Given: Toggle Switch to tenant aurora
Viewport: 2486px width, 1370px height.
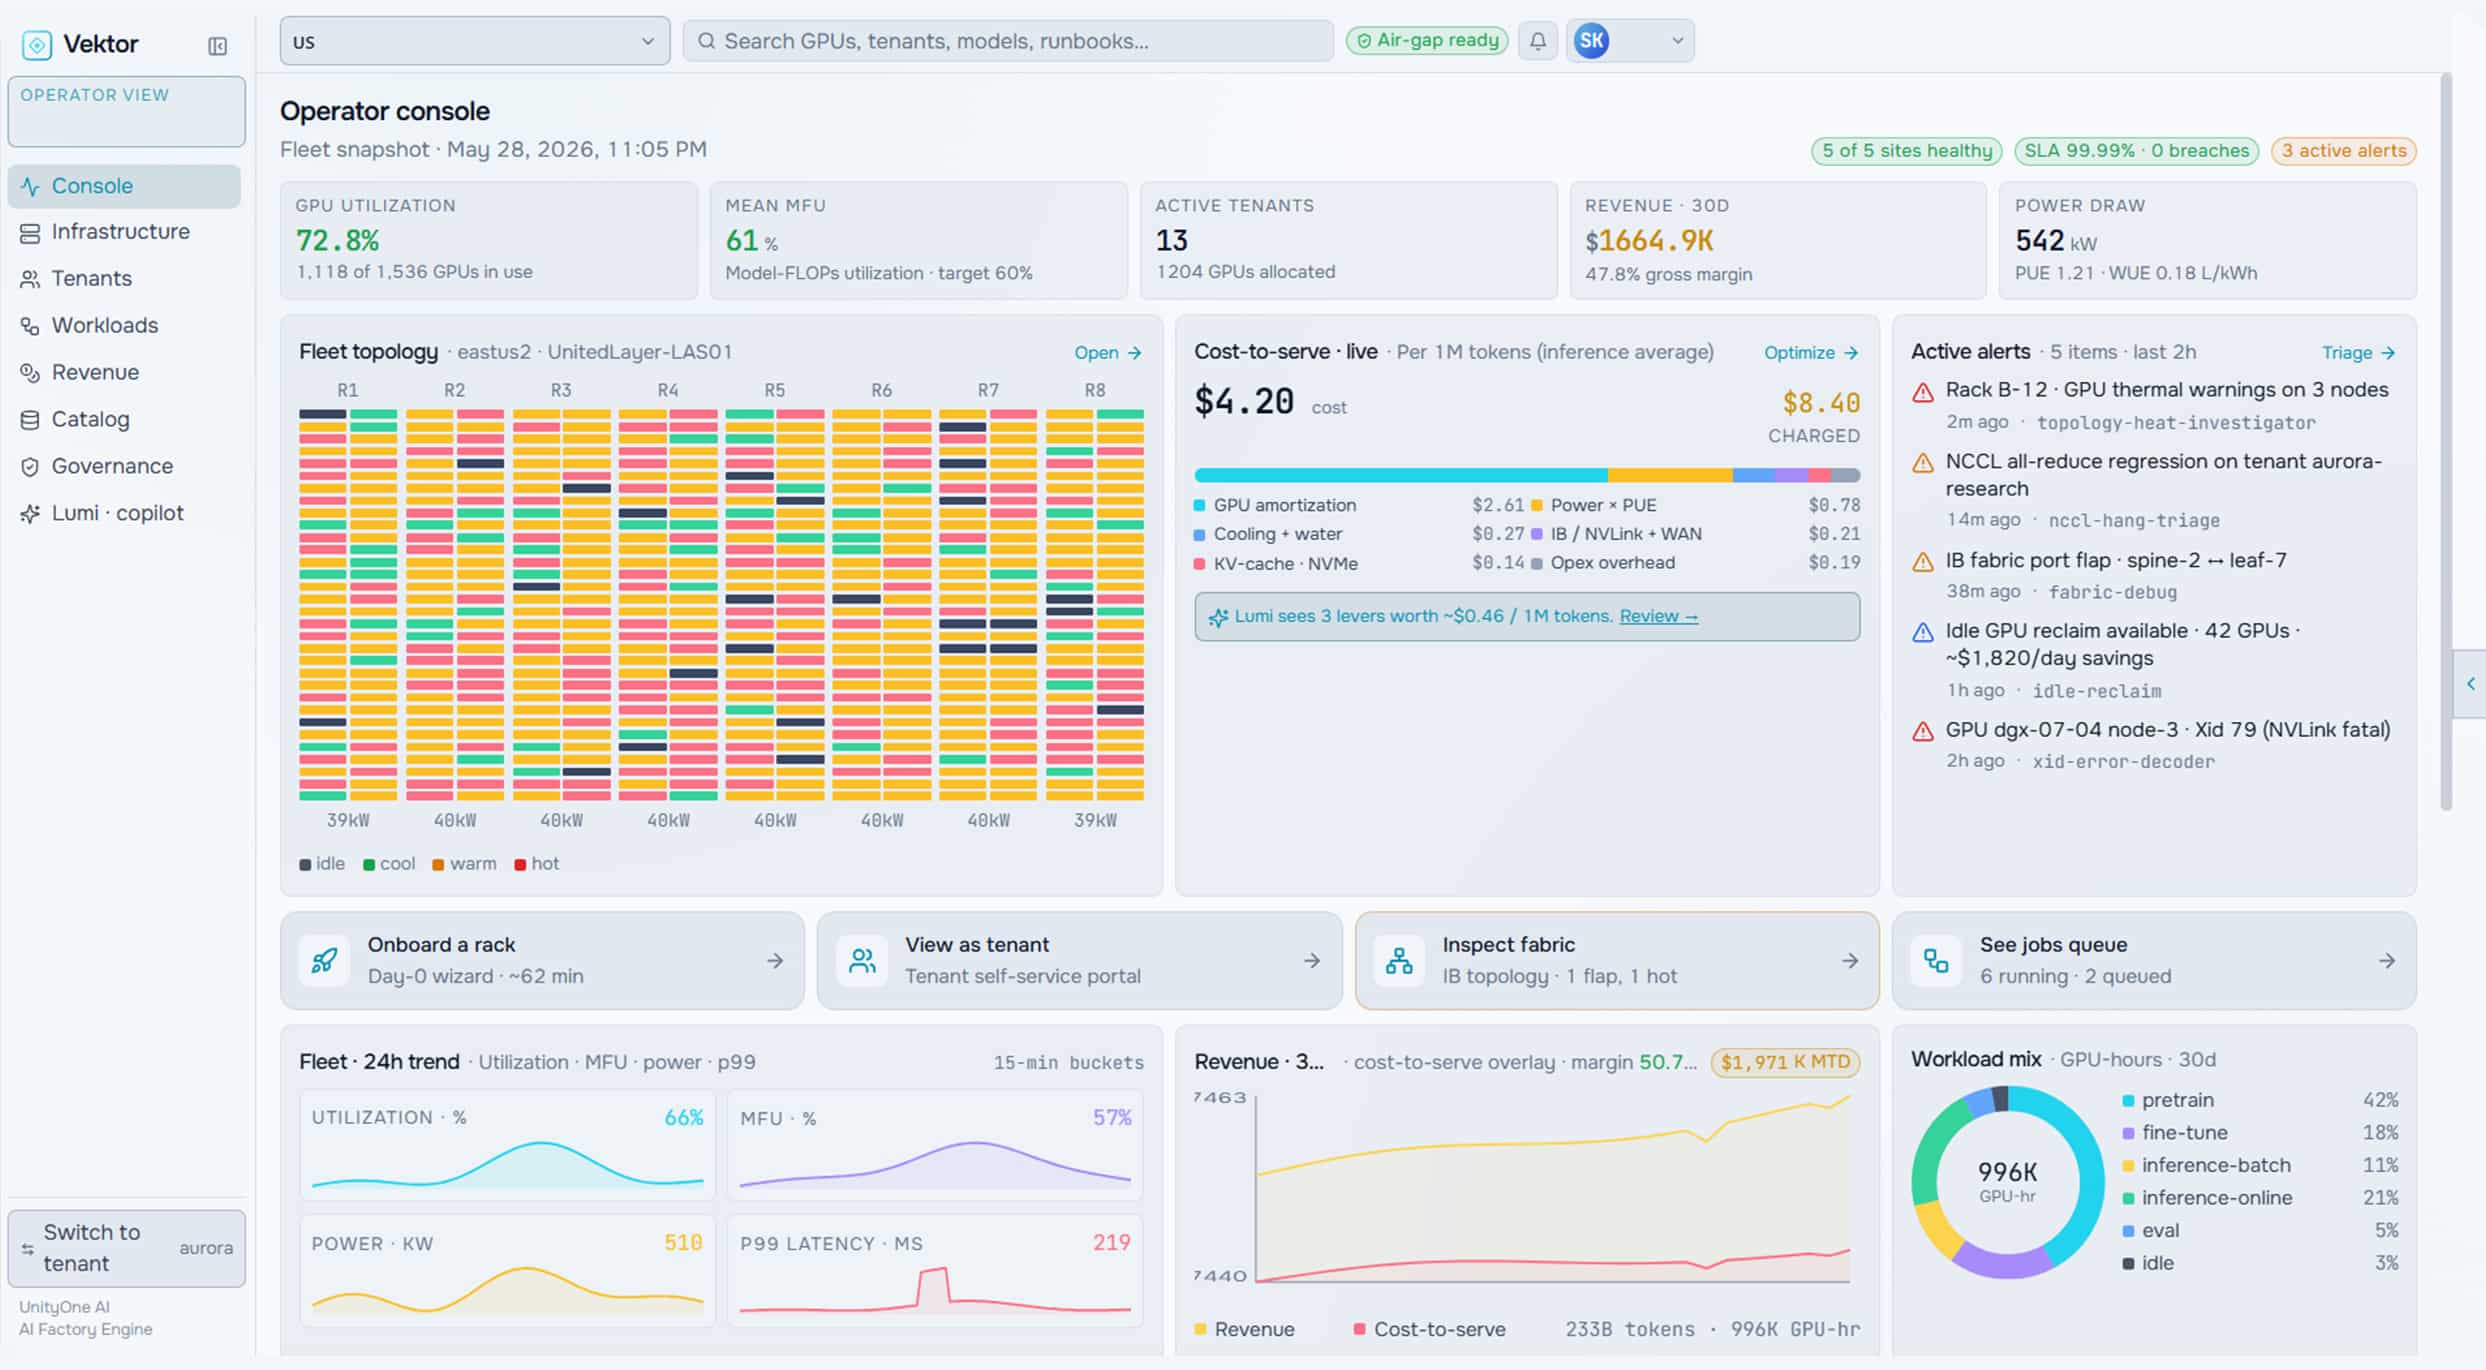Looking at the screenshot, I should point(127,1248).
